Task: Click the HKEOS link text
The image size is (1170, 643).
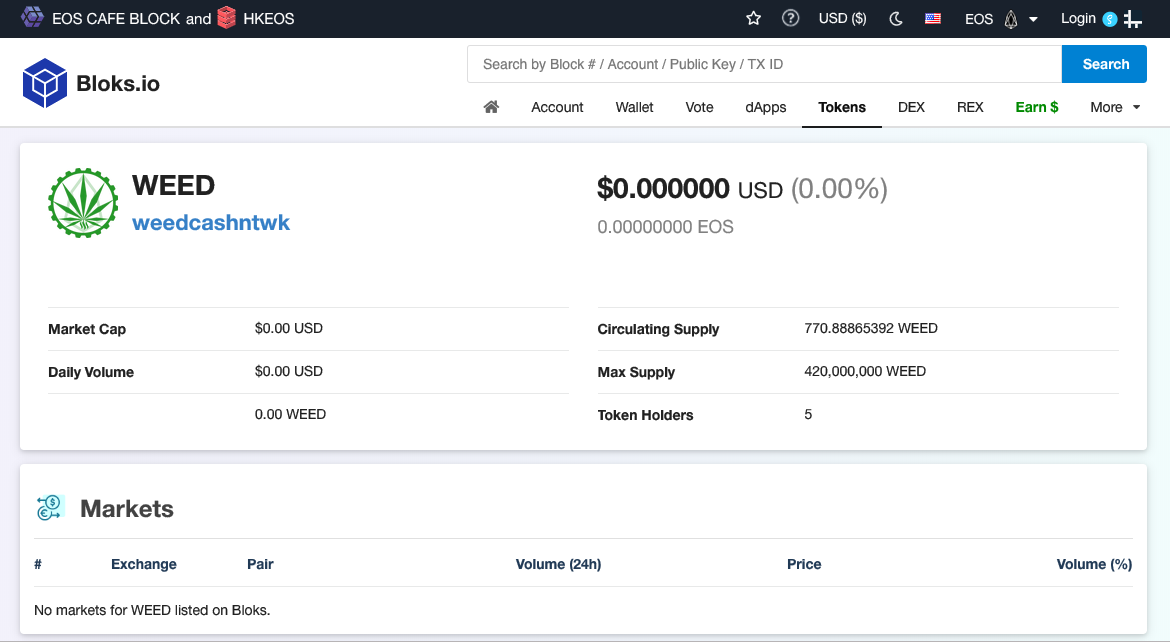Action: [x=269, y=19]
